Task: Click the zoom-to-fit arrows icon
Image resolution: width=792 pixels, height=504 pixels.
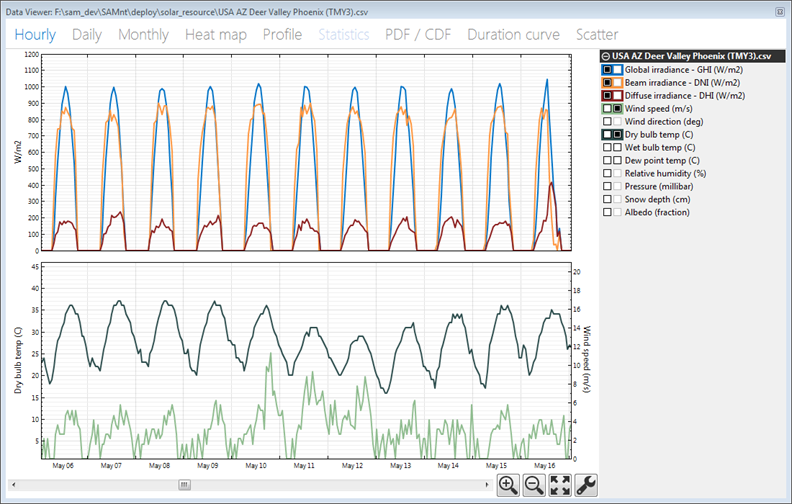Action: [x=560, y=486]
